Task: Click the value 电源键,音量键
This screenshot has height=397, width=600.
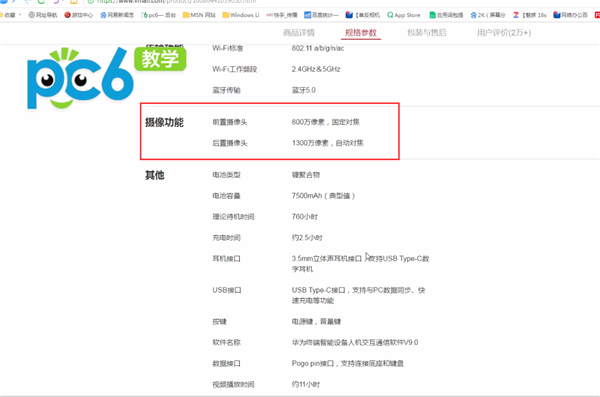Action: point(316,322)
